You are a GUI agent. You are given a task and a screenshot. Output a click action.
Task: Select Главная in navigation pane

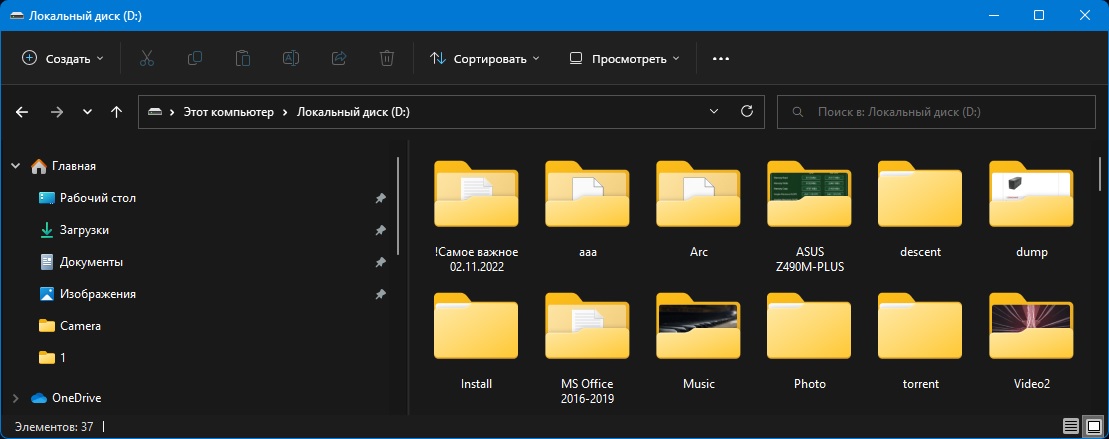tap(74, 166)
